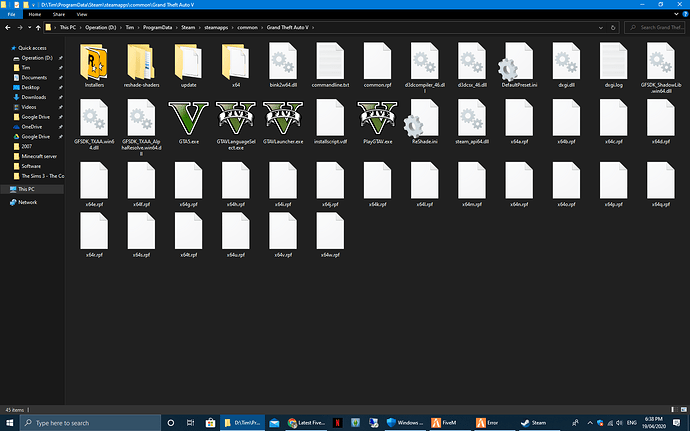Select dxgi.log file
The width and height of the screenshot is (690, 431).
pos(613,65)
